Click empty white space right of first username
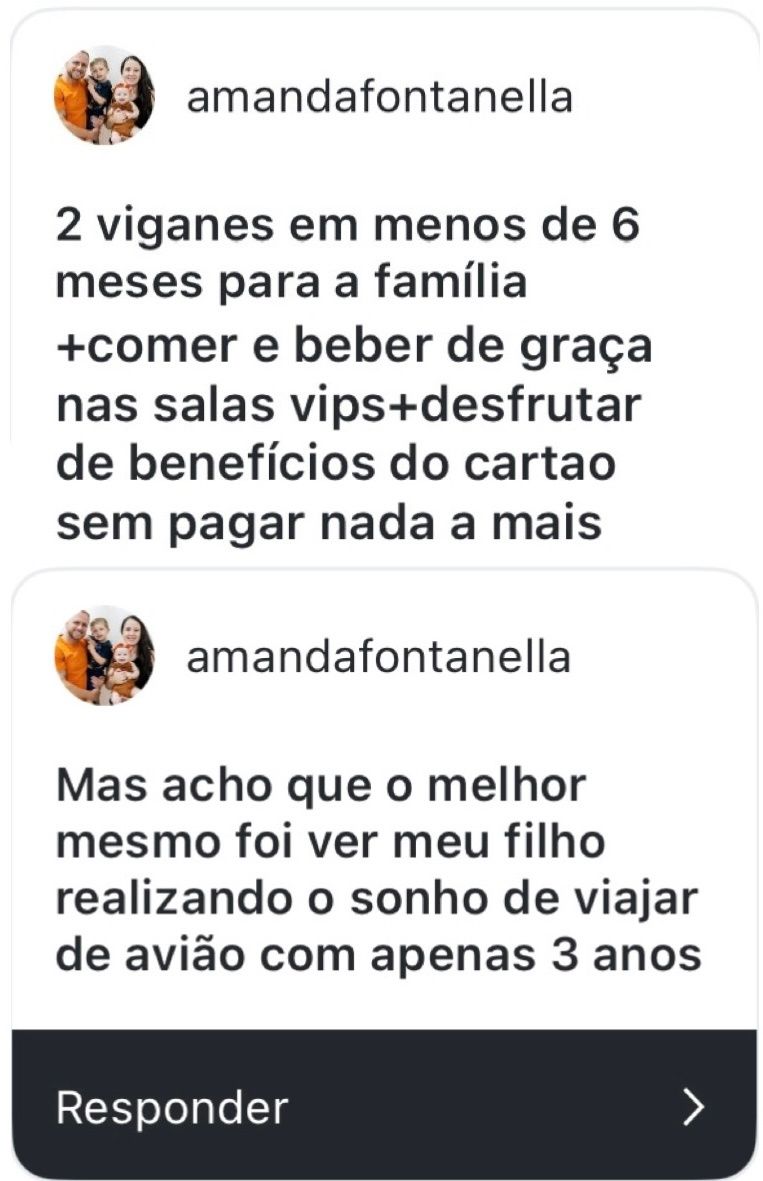This screenshot has height=1181, width=763. pyautogui.click(x=663, y=97)
